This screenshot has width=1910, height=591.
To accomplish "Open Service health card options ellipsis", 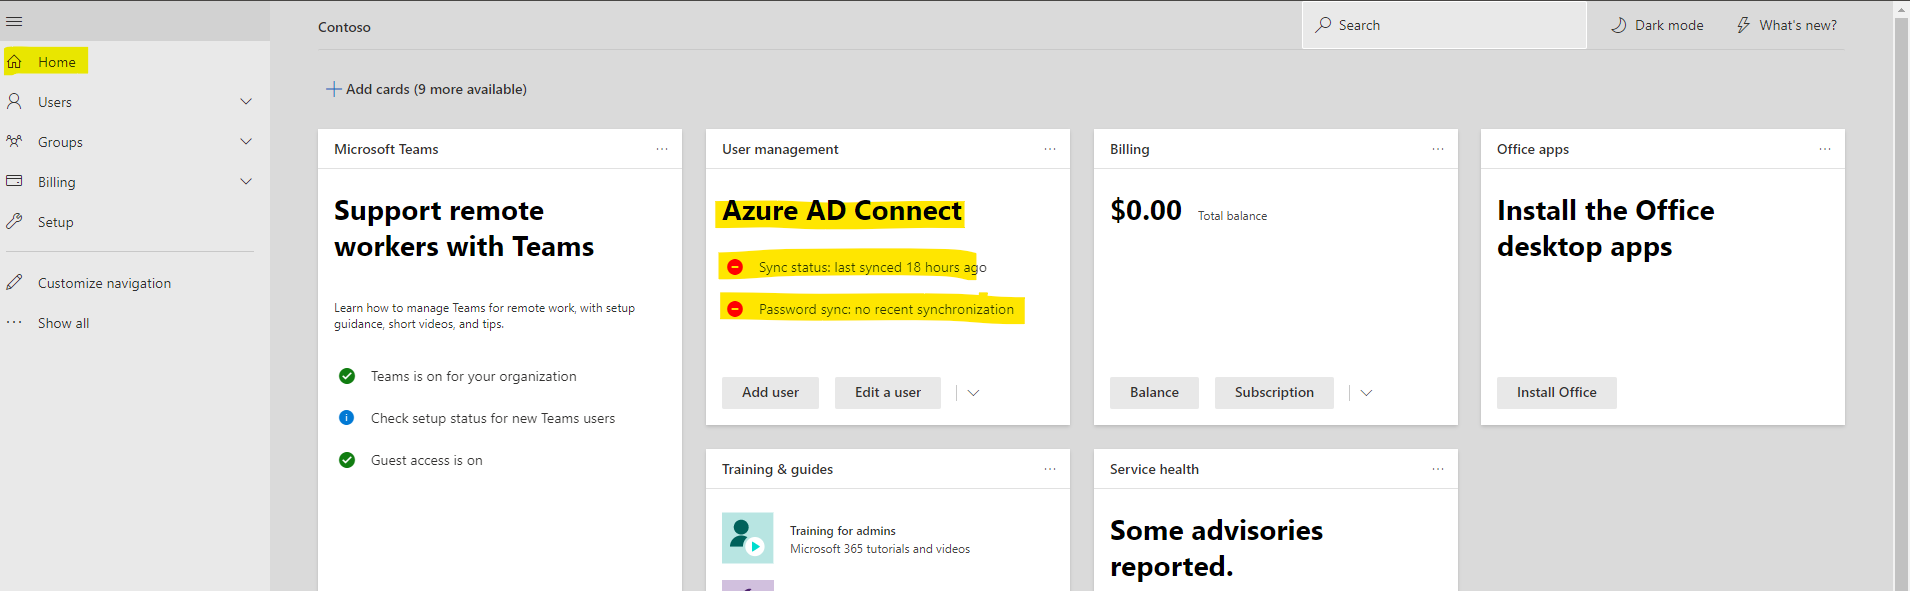I will tap(1438, 469).
